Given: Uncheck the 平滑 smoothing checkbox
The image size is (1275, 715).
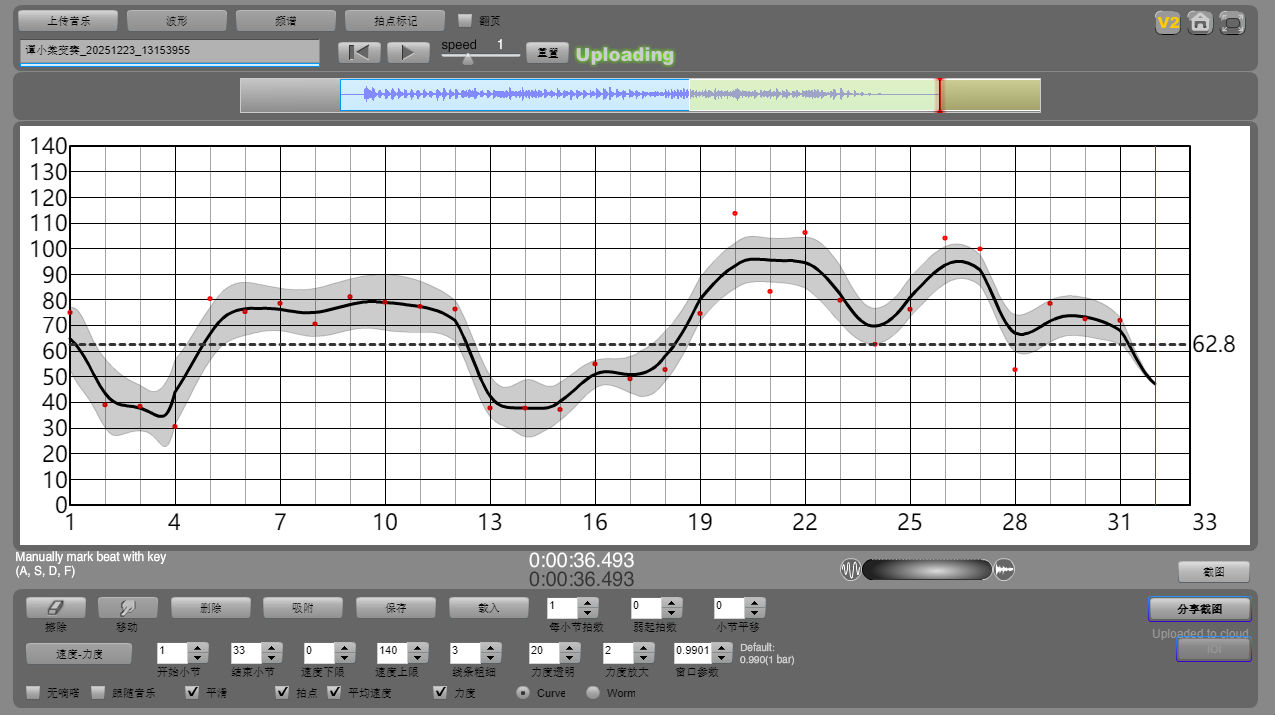Looking at the screenshot, I should pyautogui.click(x=193, y=693).
